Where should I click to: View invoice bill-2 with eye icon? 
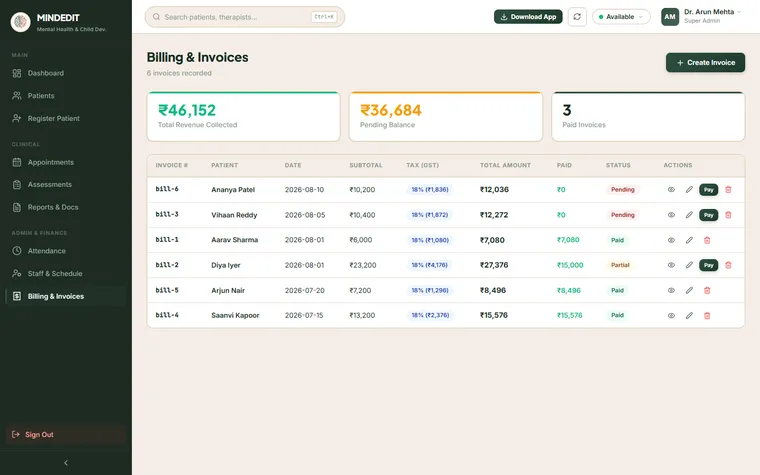point(671,265)
